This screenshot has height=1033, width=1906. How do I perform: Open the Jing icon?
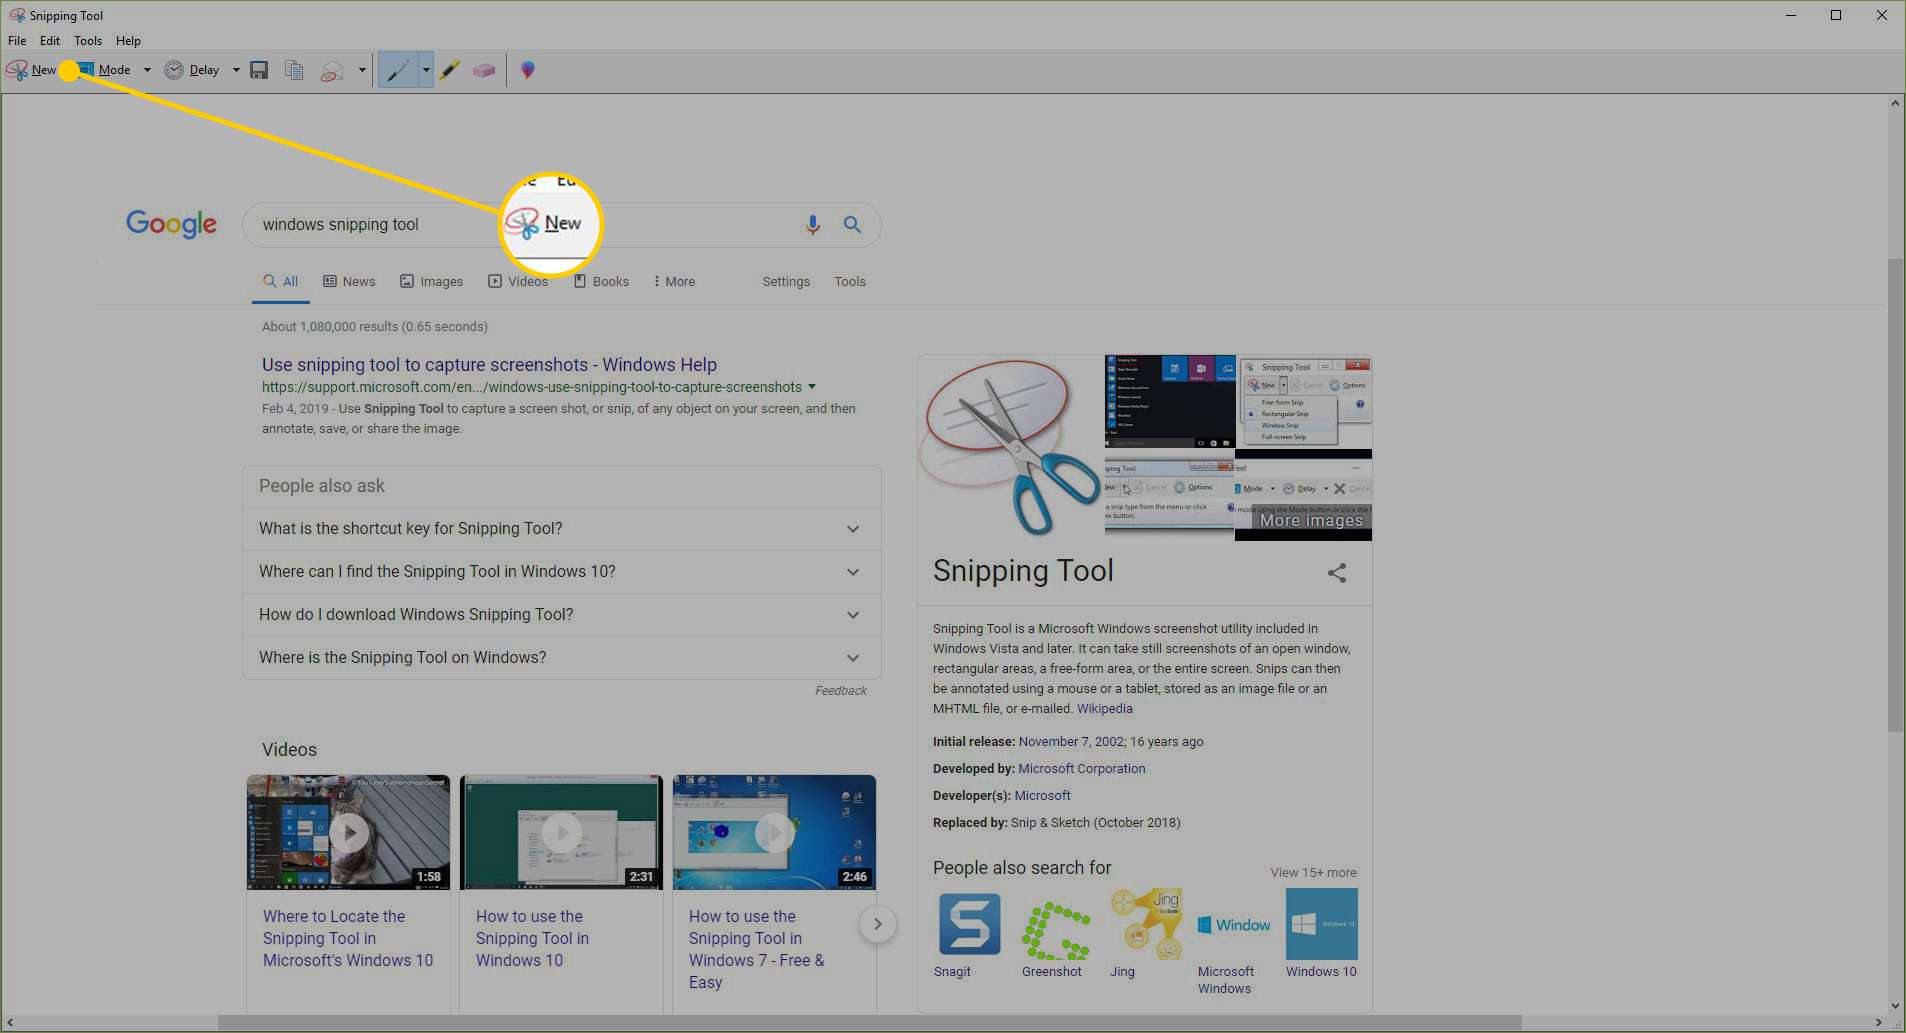point(1146,924)
